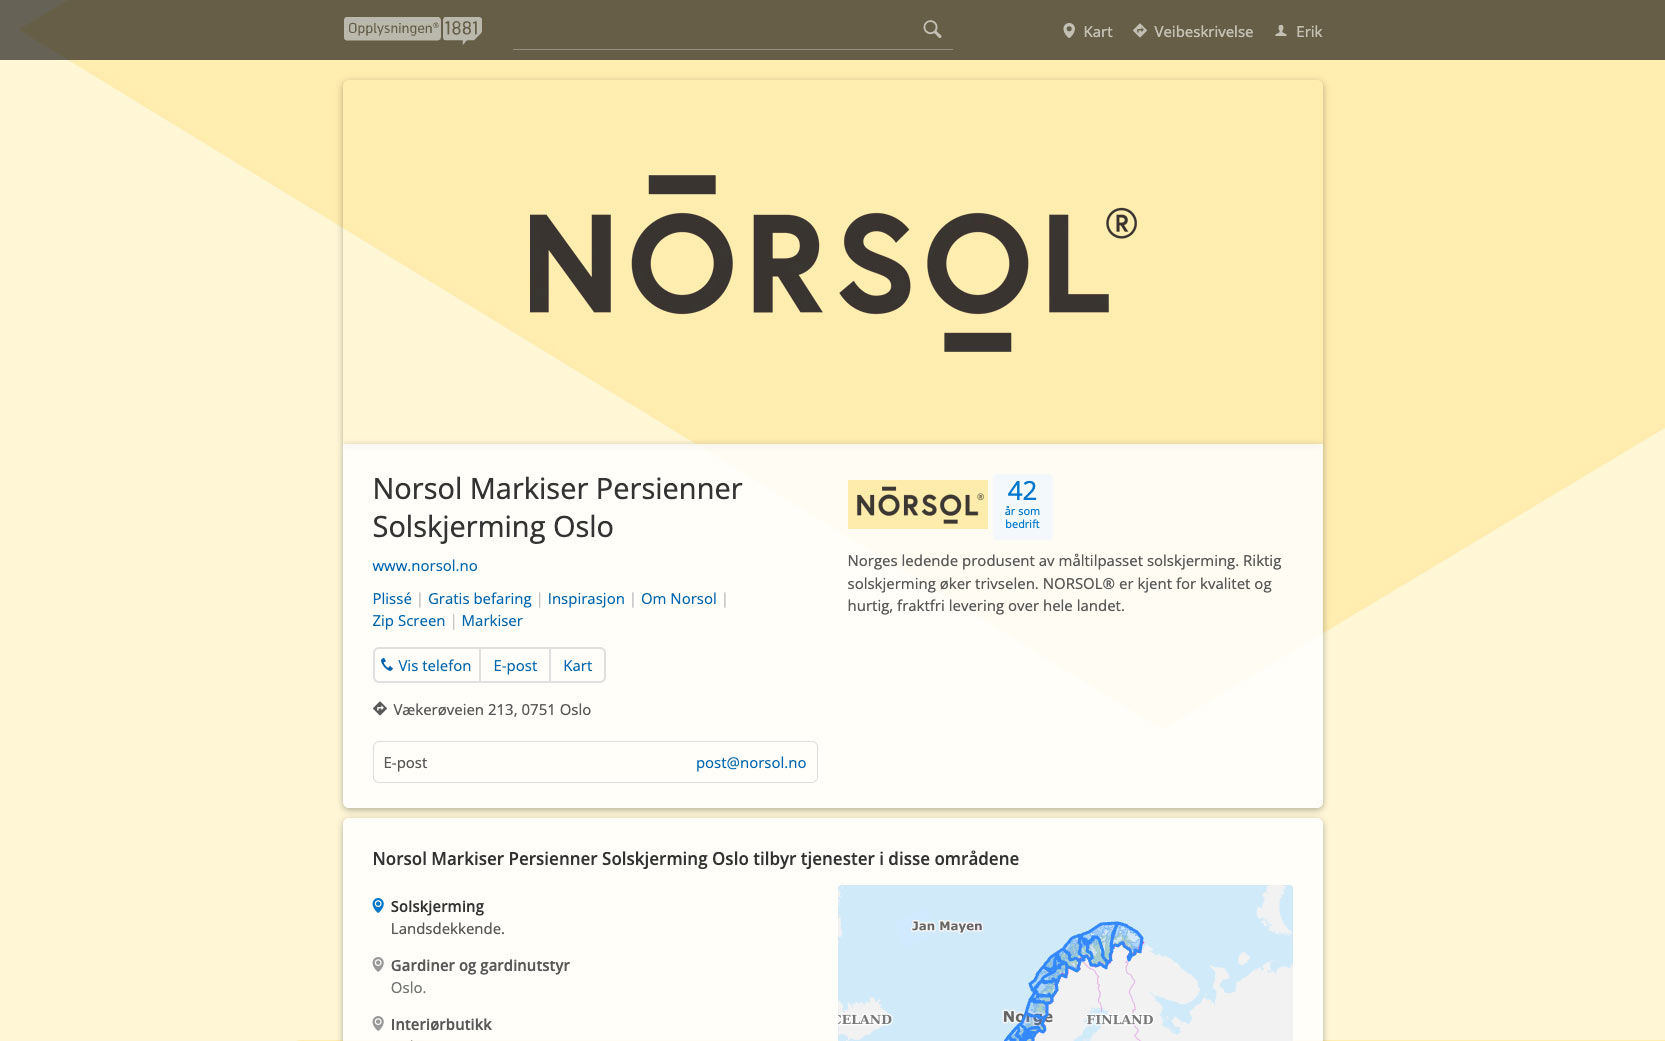Screen dimensions: 1665x1041
Task: Follow the Plissé link
Action: point(392,599)
